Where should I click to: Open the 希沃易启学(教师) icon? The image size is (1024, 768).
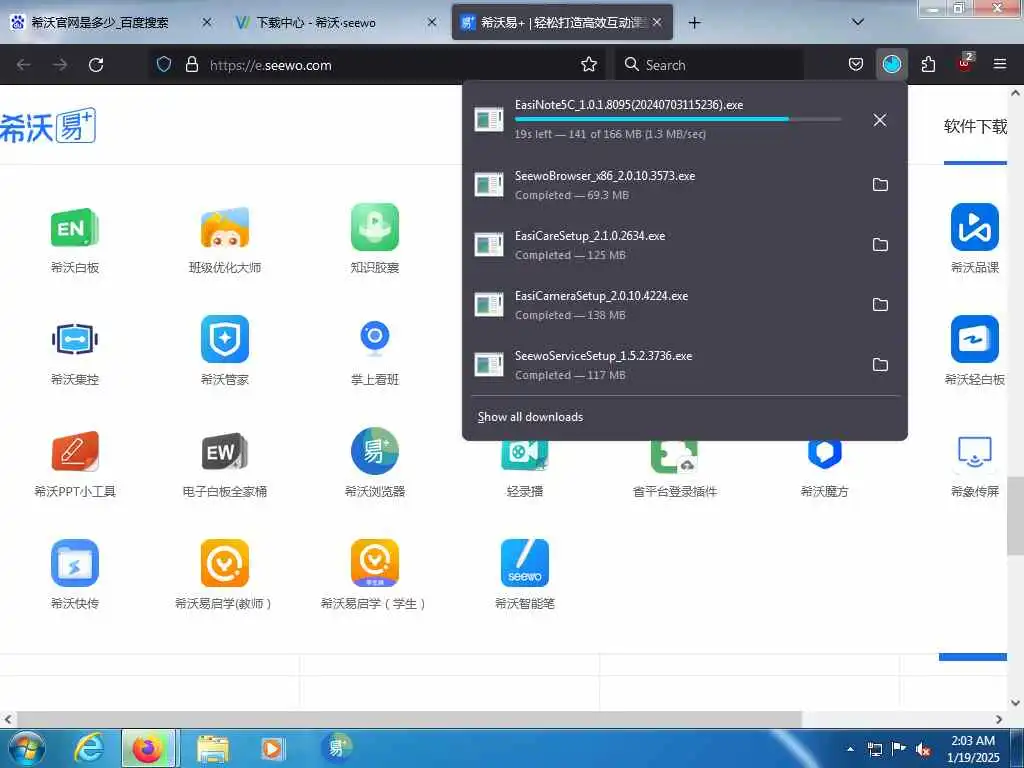pos(225,563)
